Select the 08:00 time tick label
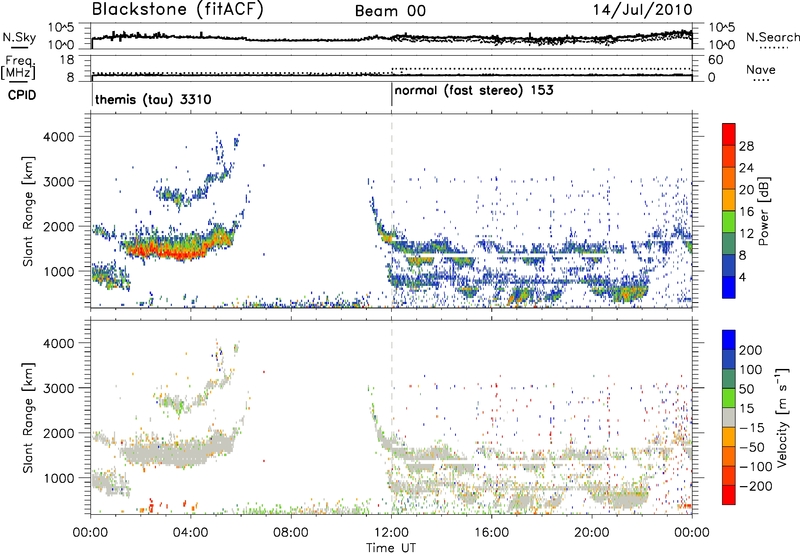The image size is (800, 554). point(290,533)
